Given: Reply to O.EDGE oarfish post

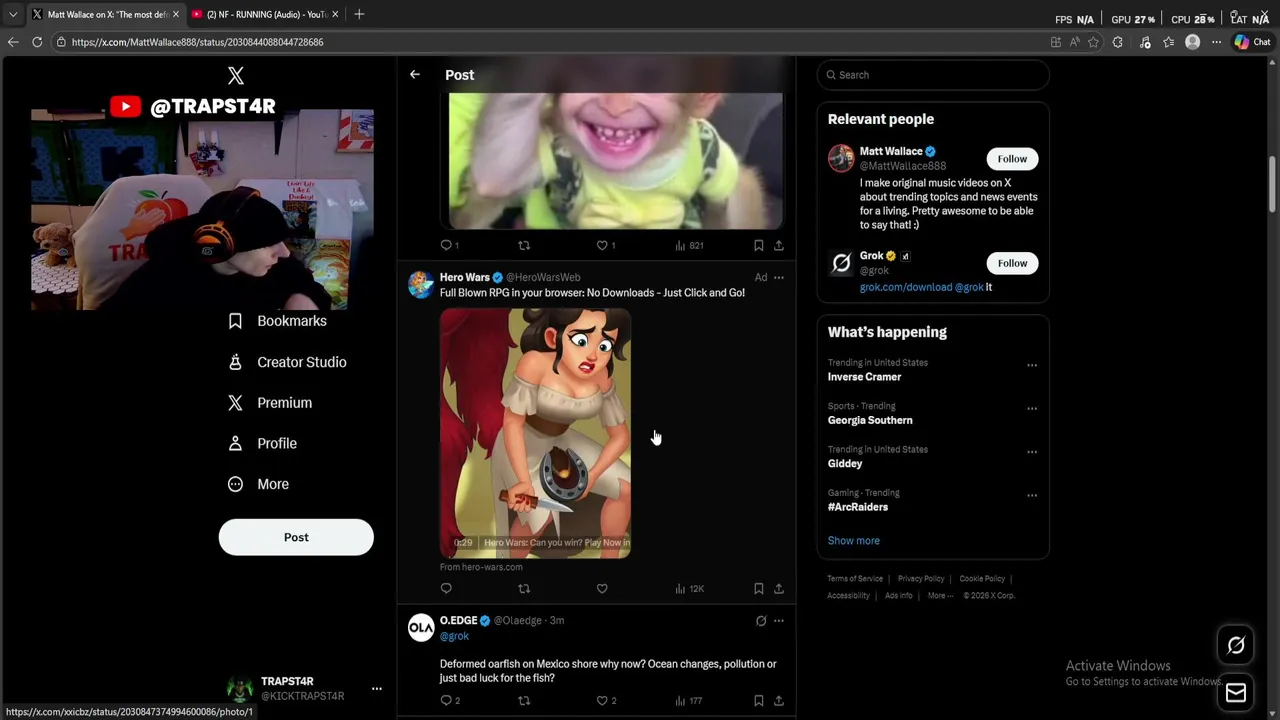Looking at the screenshot, I should [447, 701].
